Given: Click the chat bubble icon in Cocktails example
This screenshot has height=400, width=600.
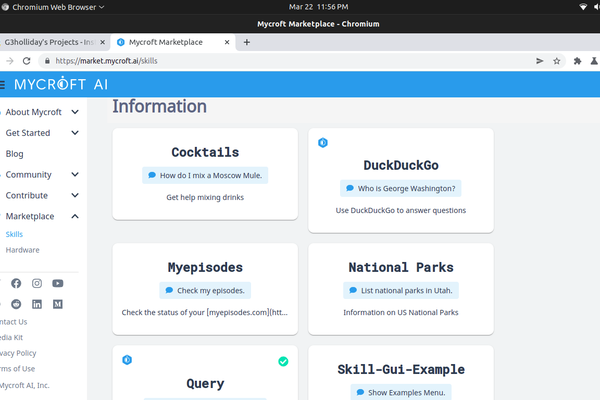Looking at the screenshot, I should coord(152,175).
